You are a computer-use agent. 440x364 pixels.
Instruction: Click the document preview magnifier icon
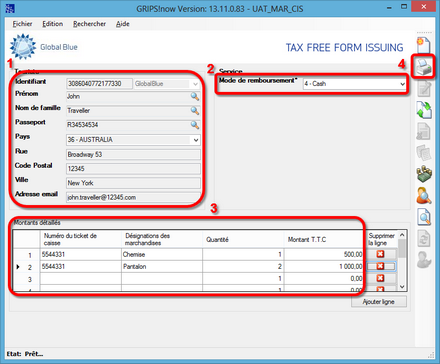click(x=424, y=217)
